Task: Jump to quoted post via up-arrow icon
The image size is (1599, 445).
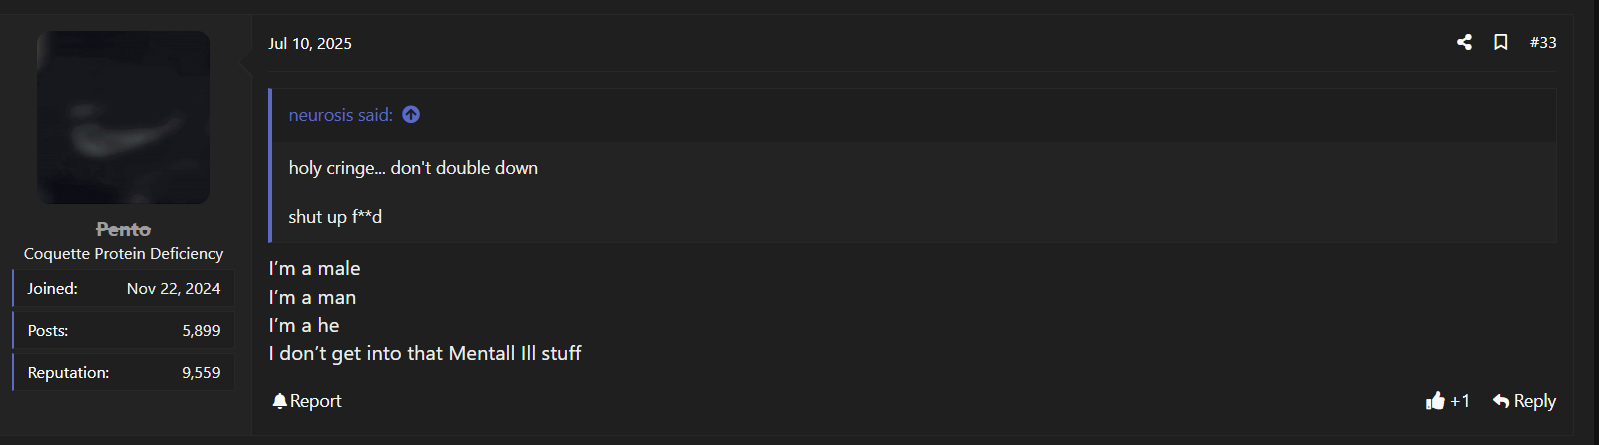Action: (x=411, y=115)
